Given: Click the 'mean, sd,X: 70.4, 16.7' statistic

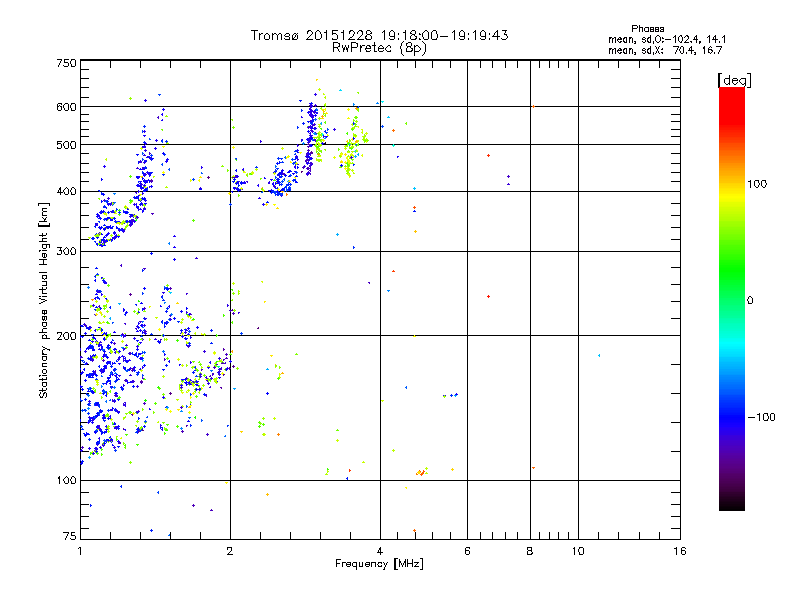Looking at the screenshot, I should [665, 50].
